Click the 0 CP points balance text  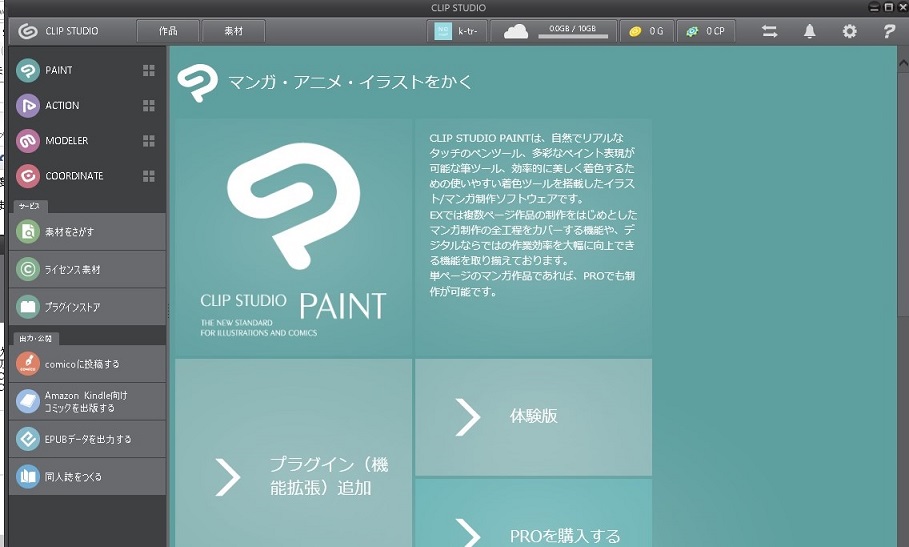(x=715, y=31)
